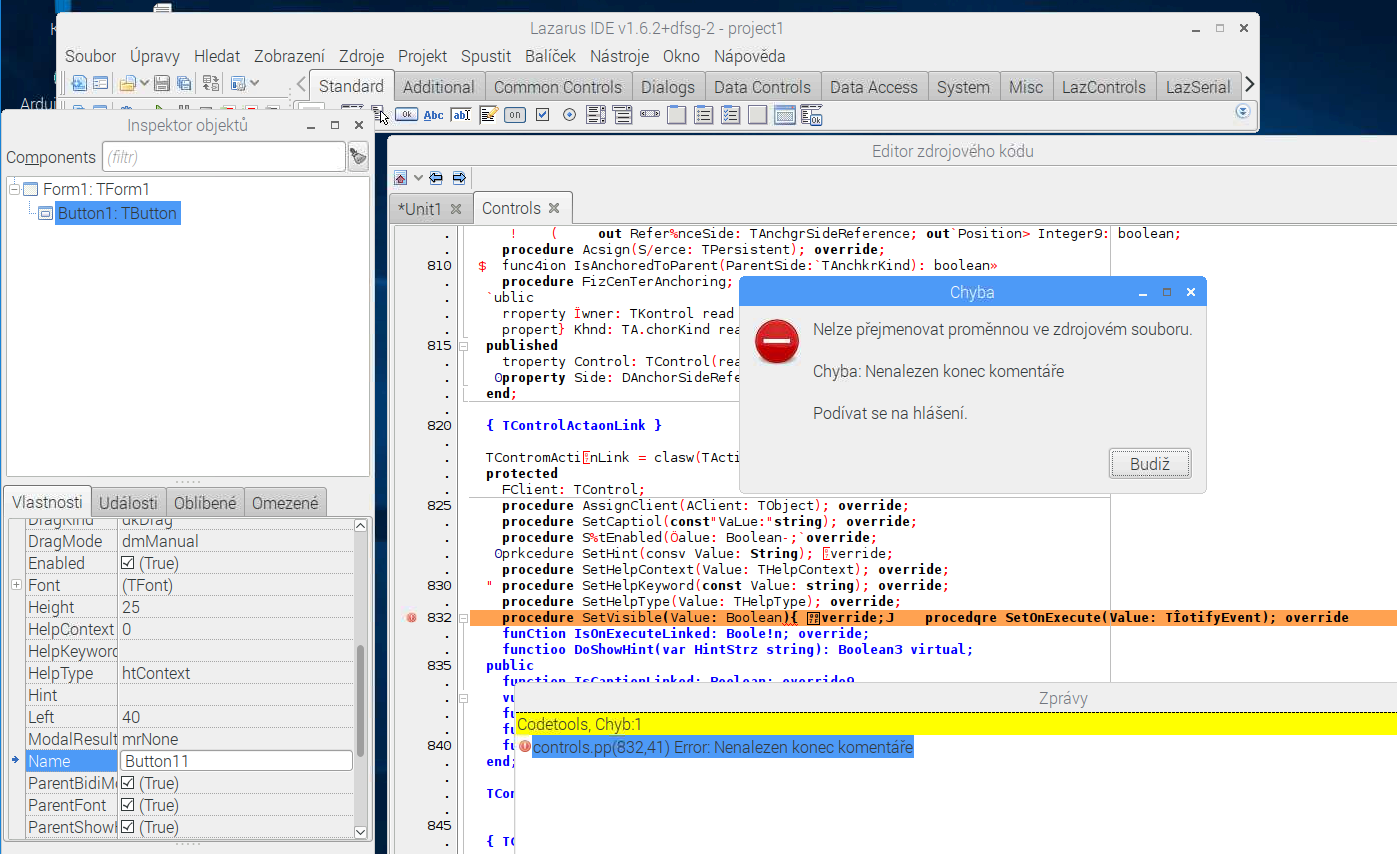The height and width of the screenshot is (854, 1397).
Task: Choose the TToggleBox (on) component icon
Action: point(514,115)
